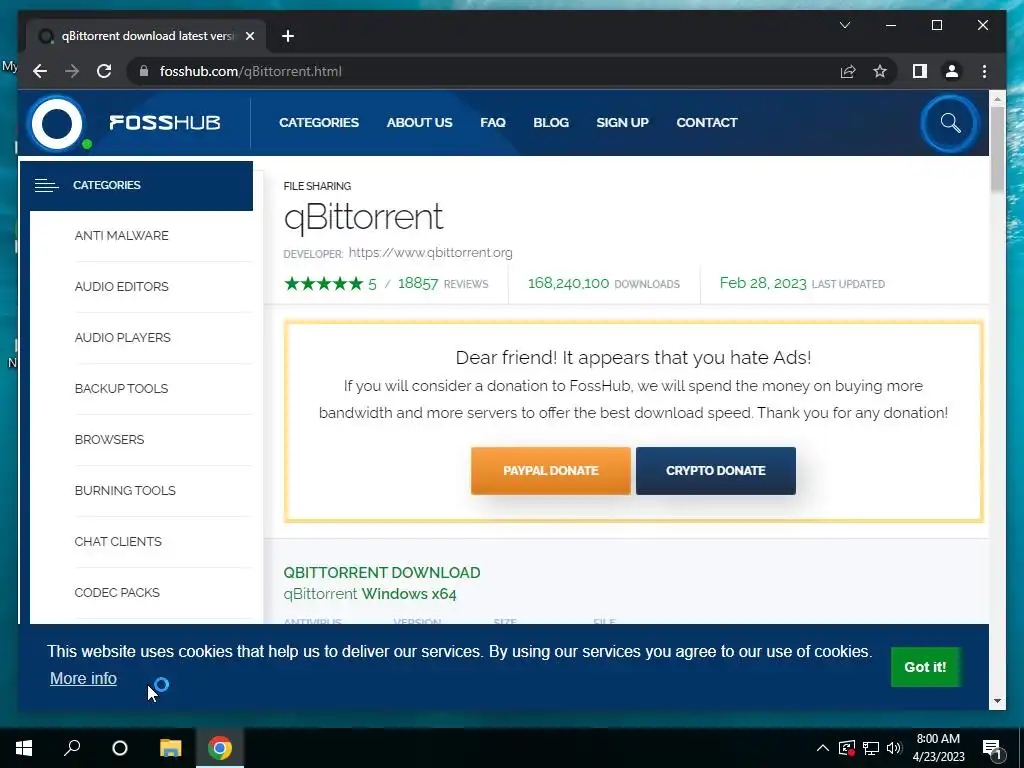Open the notification center icon
Viewport: 1024px width, 768px height.
992,749
